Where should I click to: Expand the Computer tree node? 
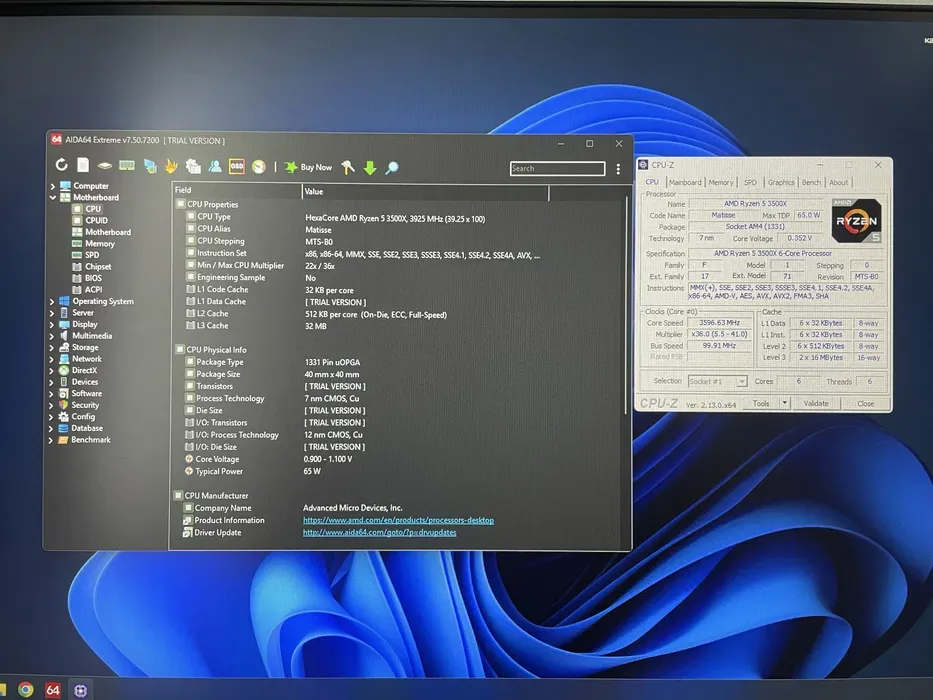[52, 186]
